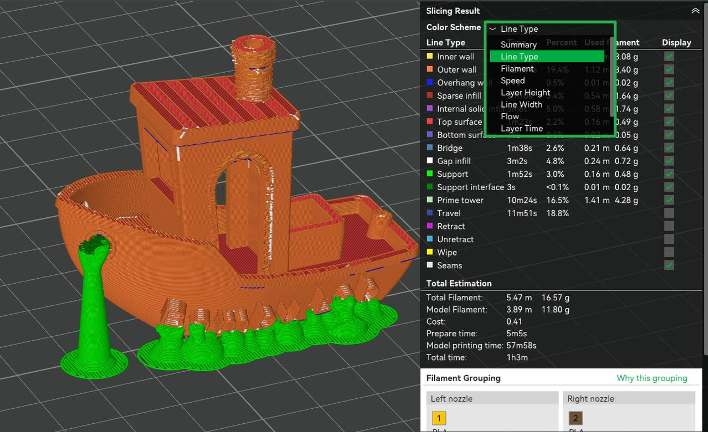Toggle Seams display checkbox
The image size is (708, 432).
pos(669,265)
